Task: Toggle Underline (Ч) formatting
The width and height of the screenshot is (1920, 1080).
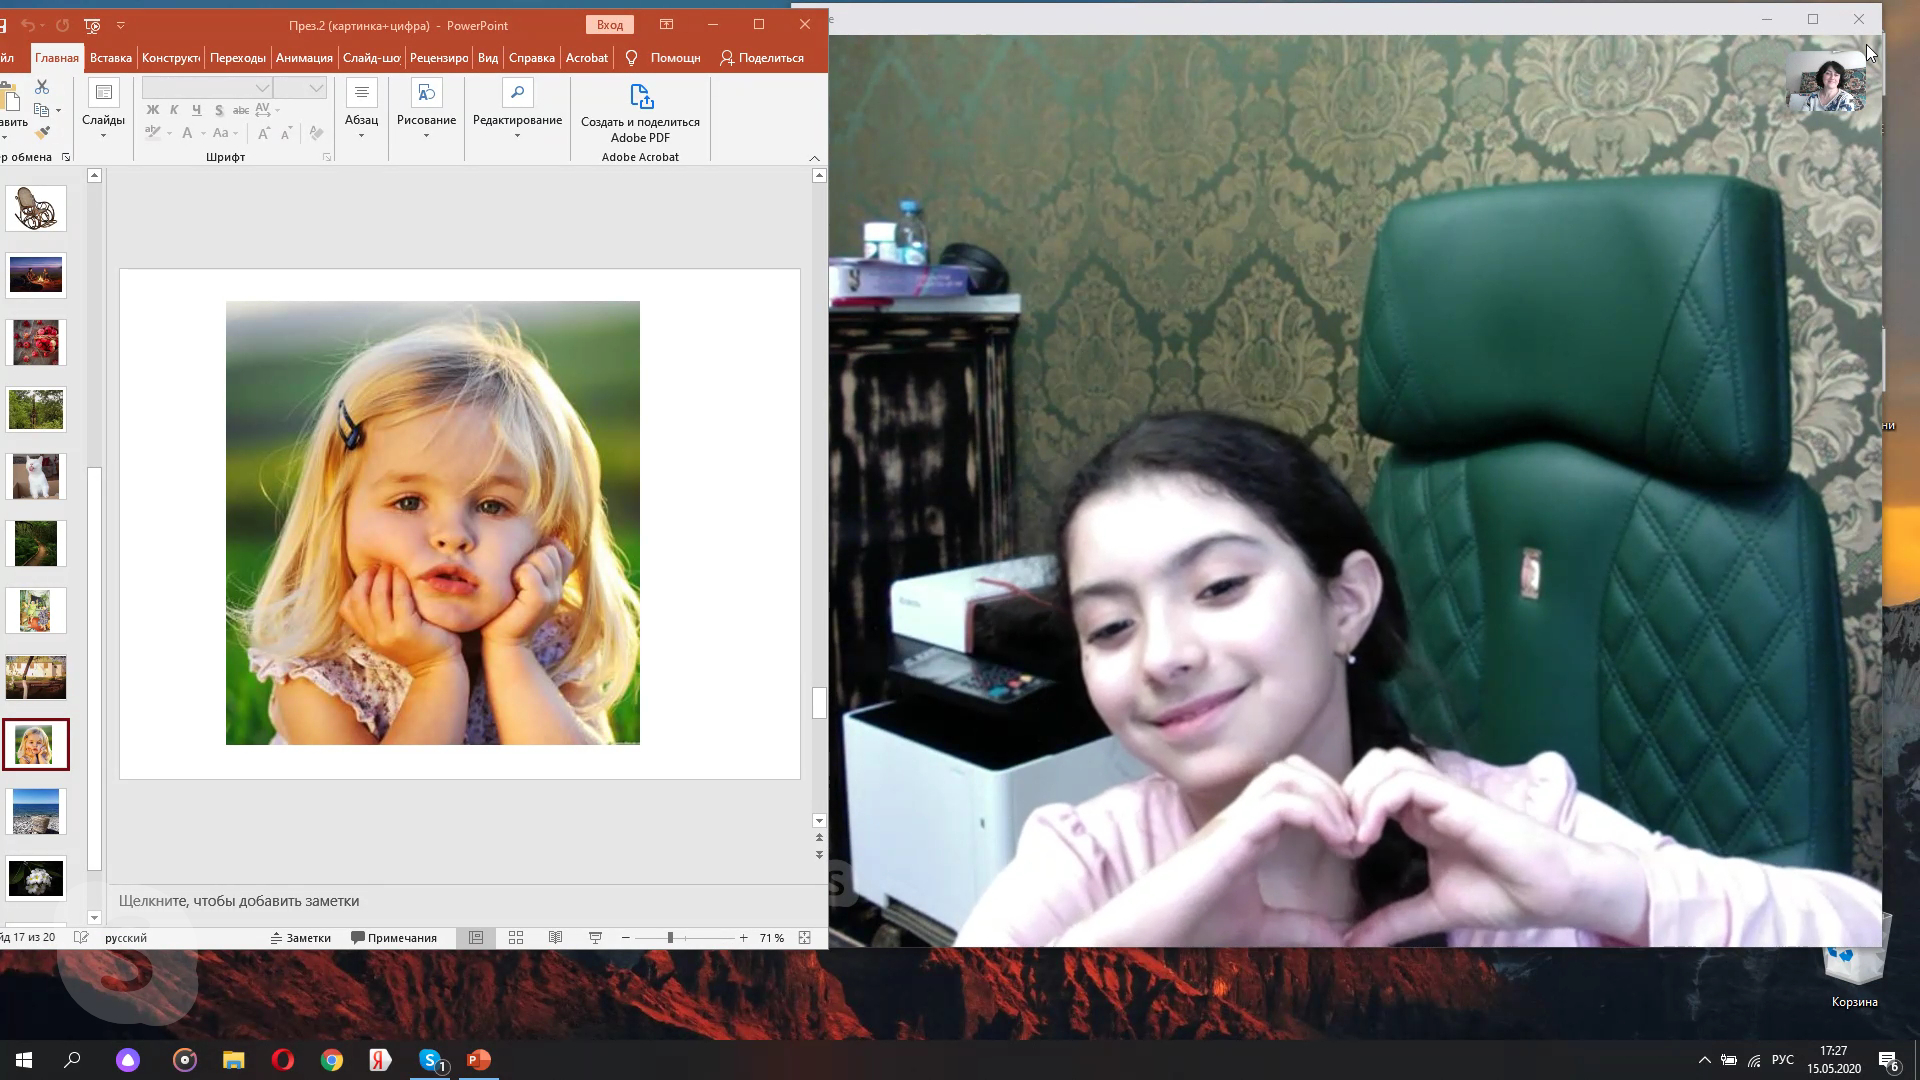Action: pyautogui.click(x=196, y=110)
